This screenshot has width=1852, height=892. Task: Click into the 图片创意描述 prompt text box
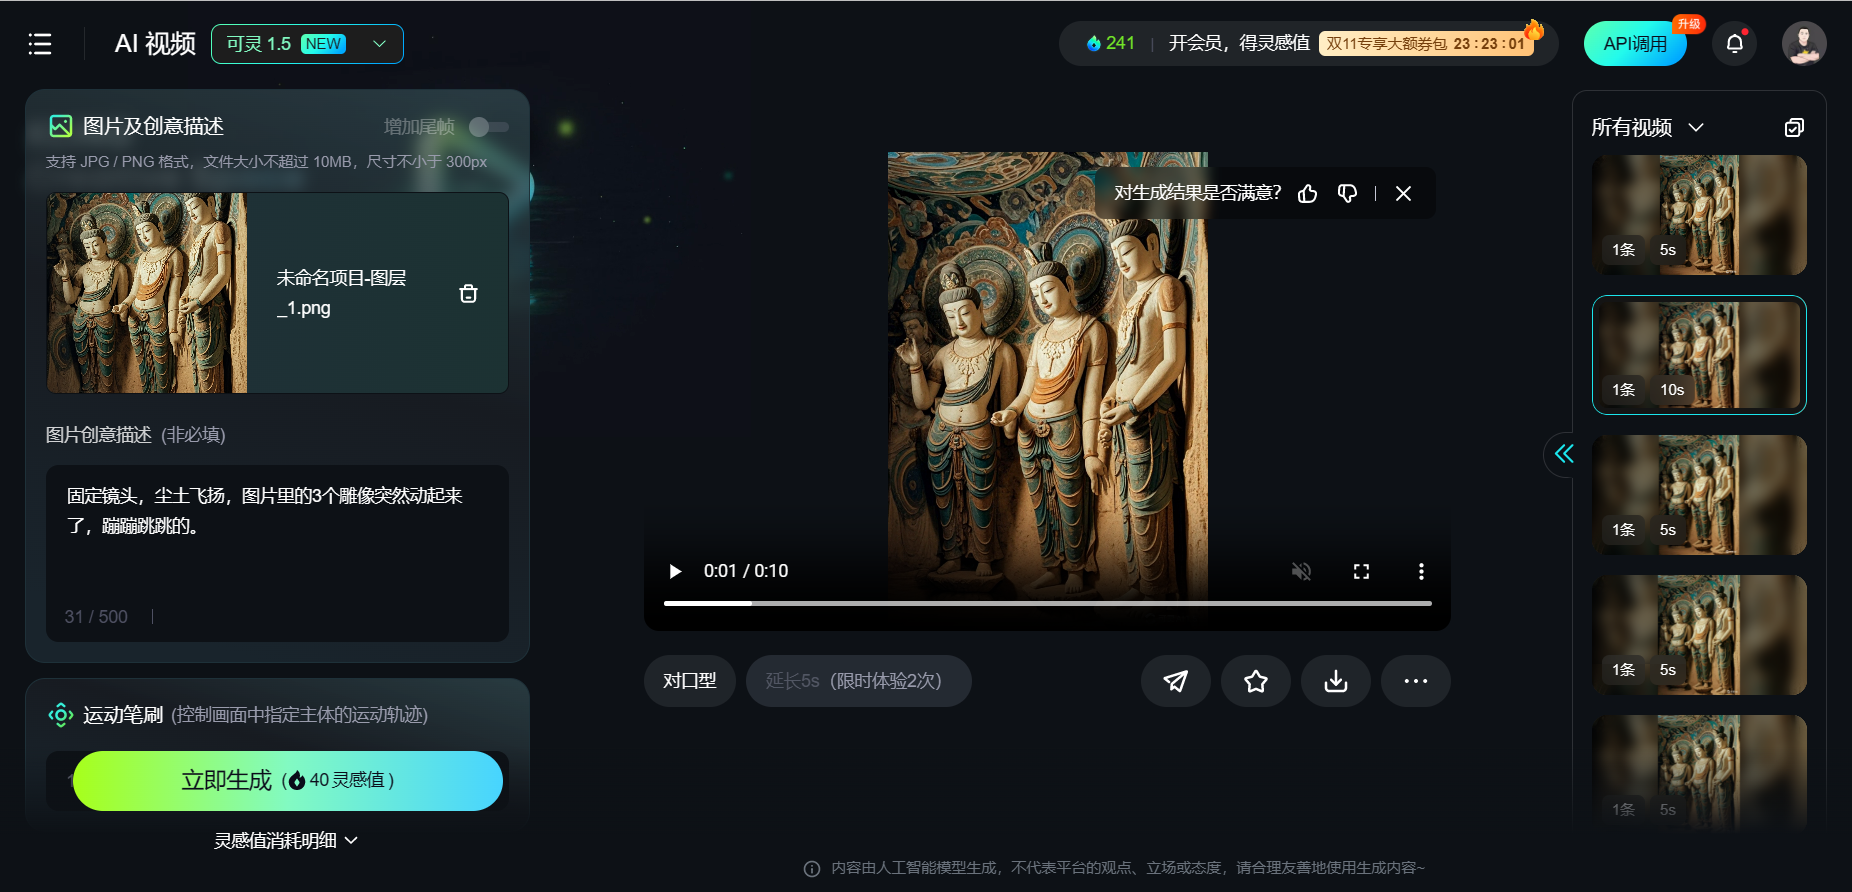click(x=277, y=553)
